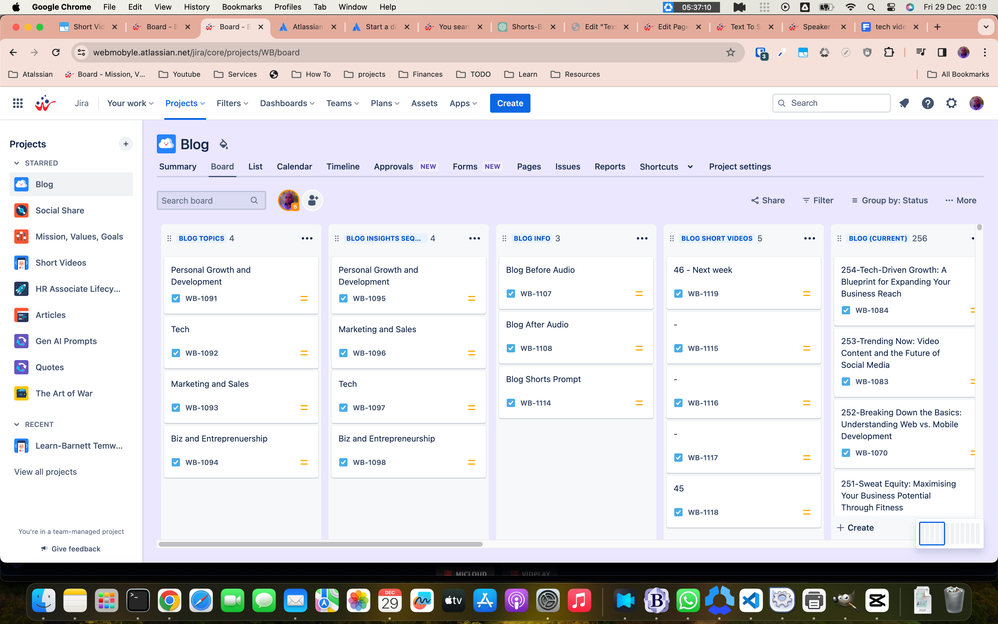Open the Project settings tab
The width and height of the screenshot is (998, 624).
[740, 167]
